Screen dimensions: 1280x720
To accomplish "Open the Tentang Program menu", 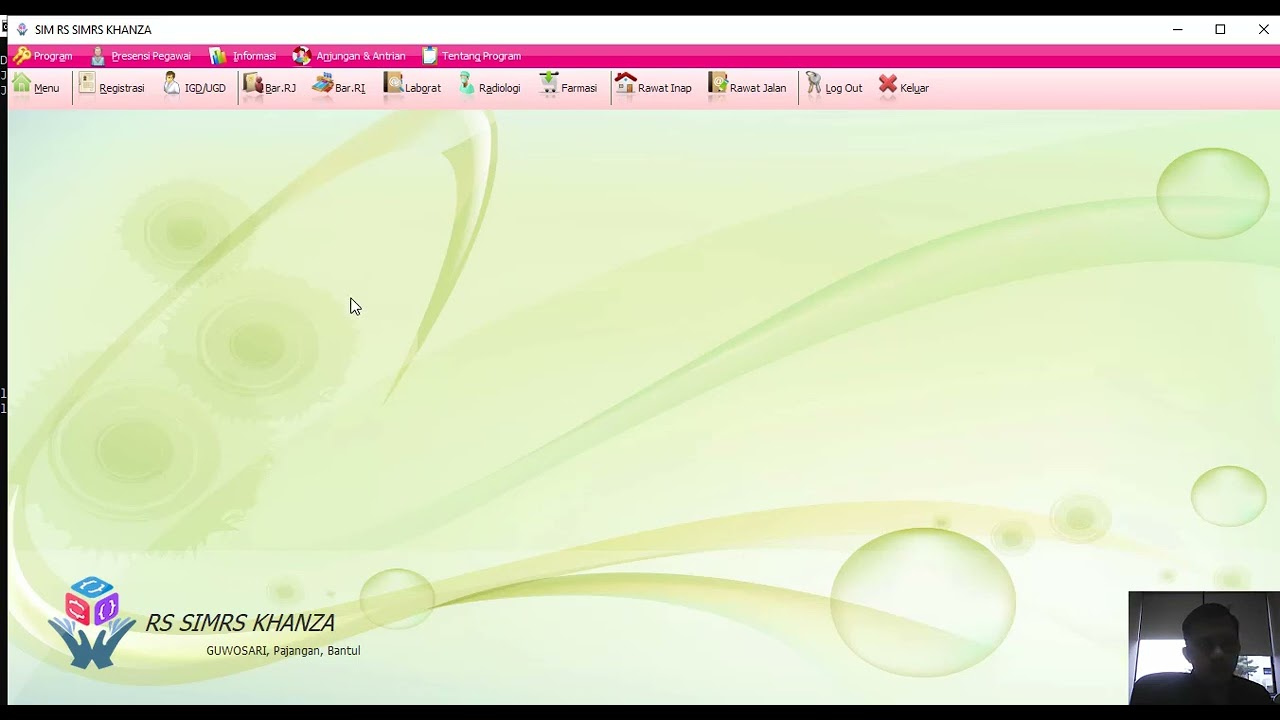I will pos(471,56).
